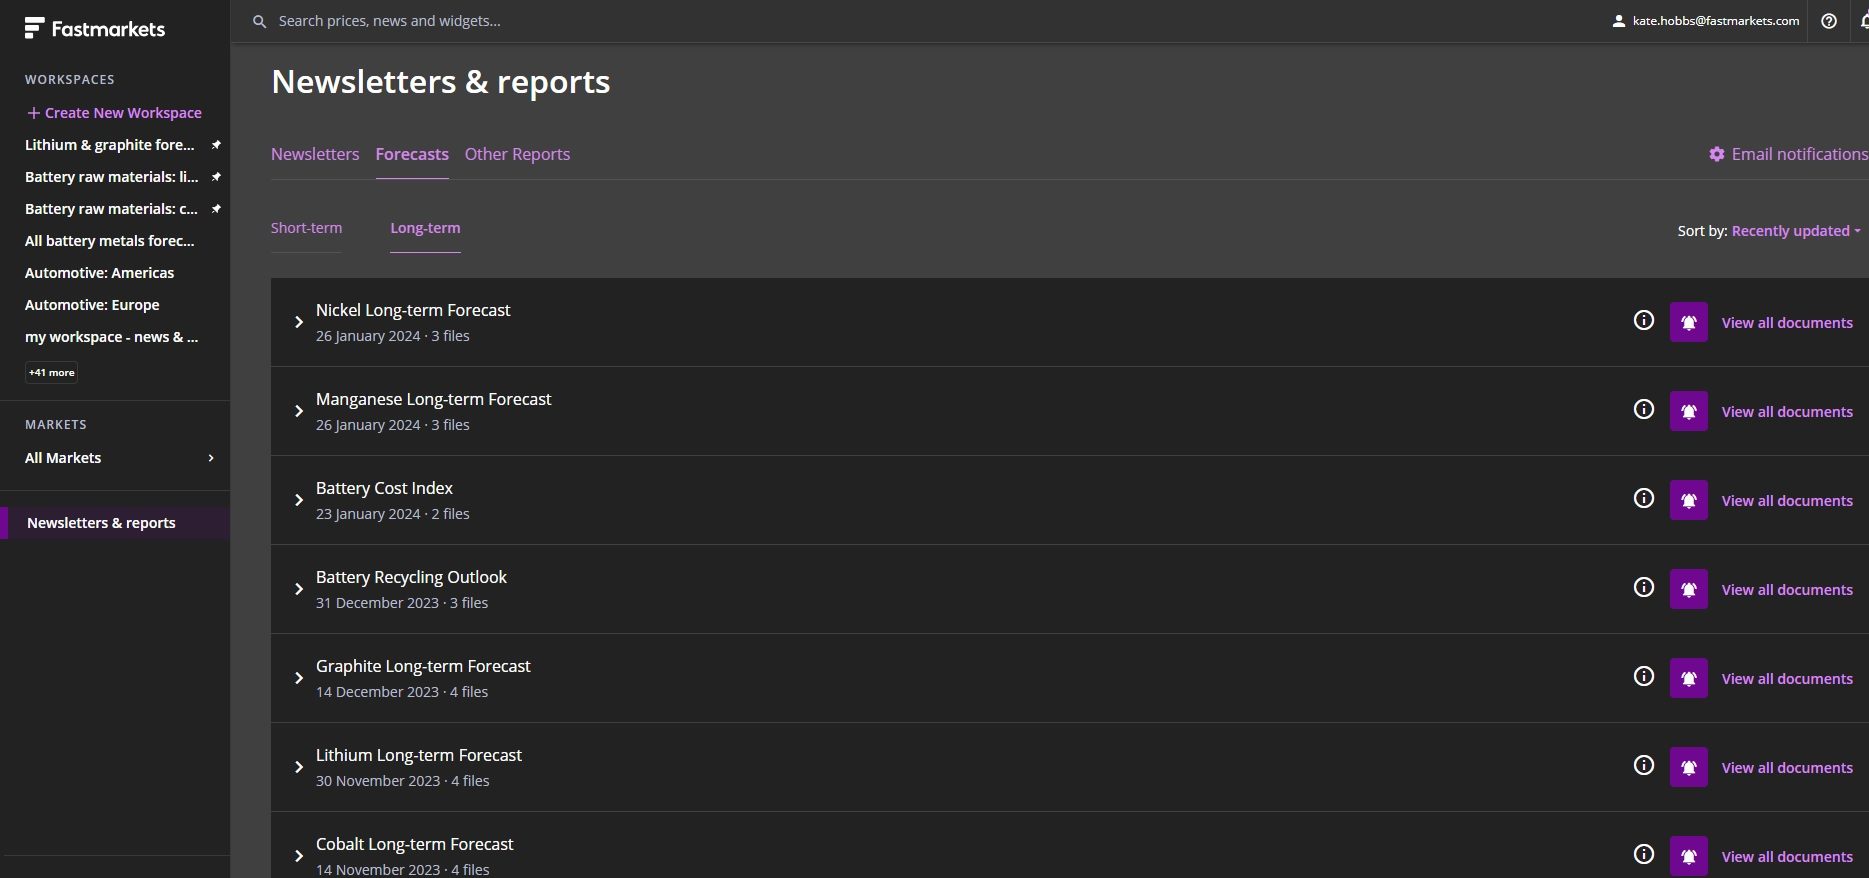Click the search magnifier icon
The image size is (1869, 878).
[x=259, y=21]
